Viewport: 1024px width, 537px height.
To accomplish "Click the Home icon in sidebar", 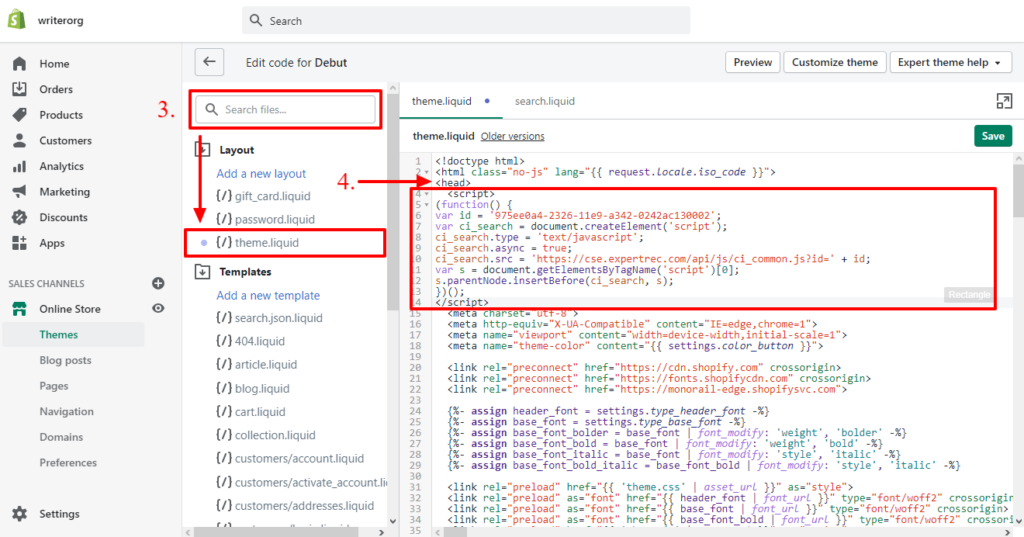I will point(19,64).
